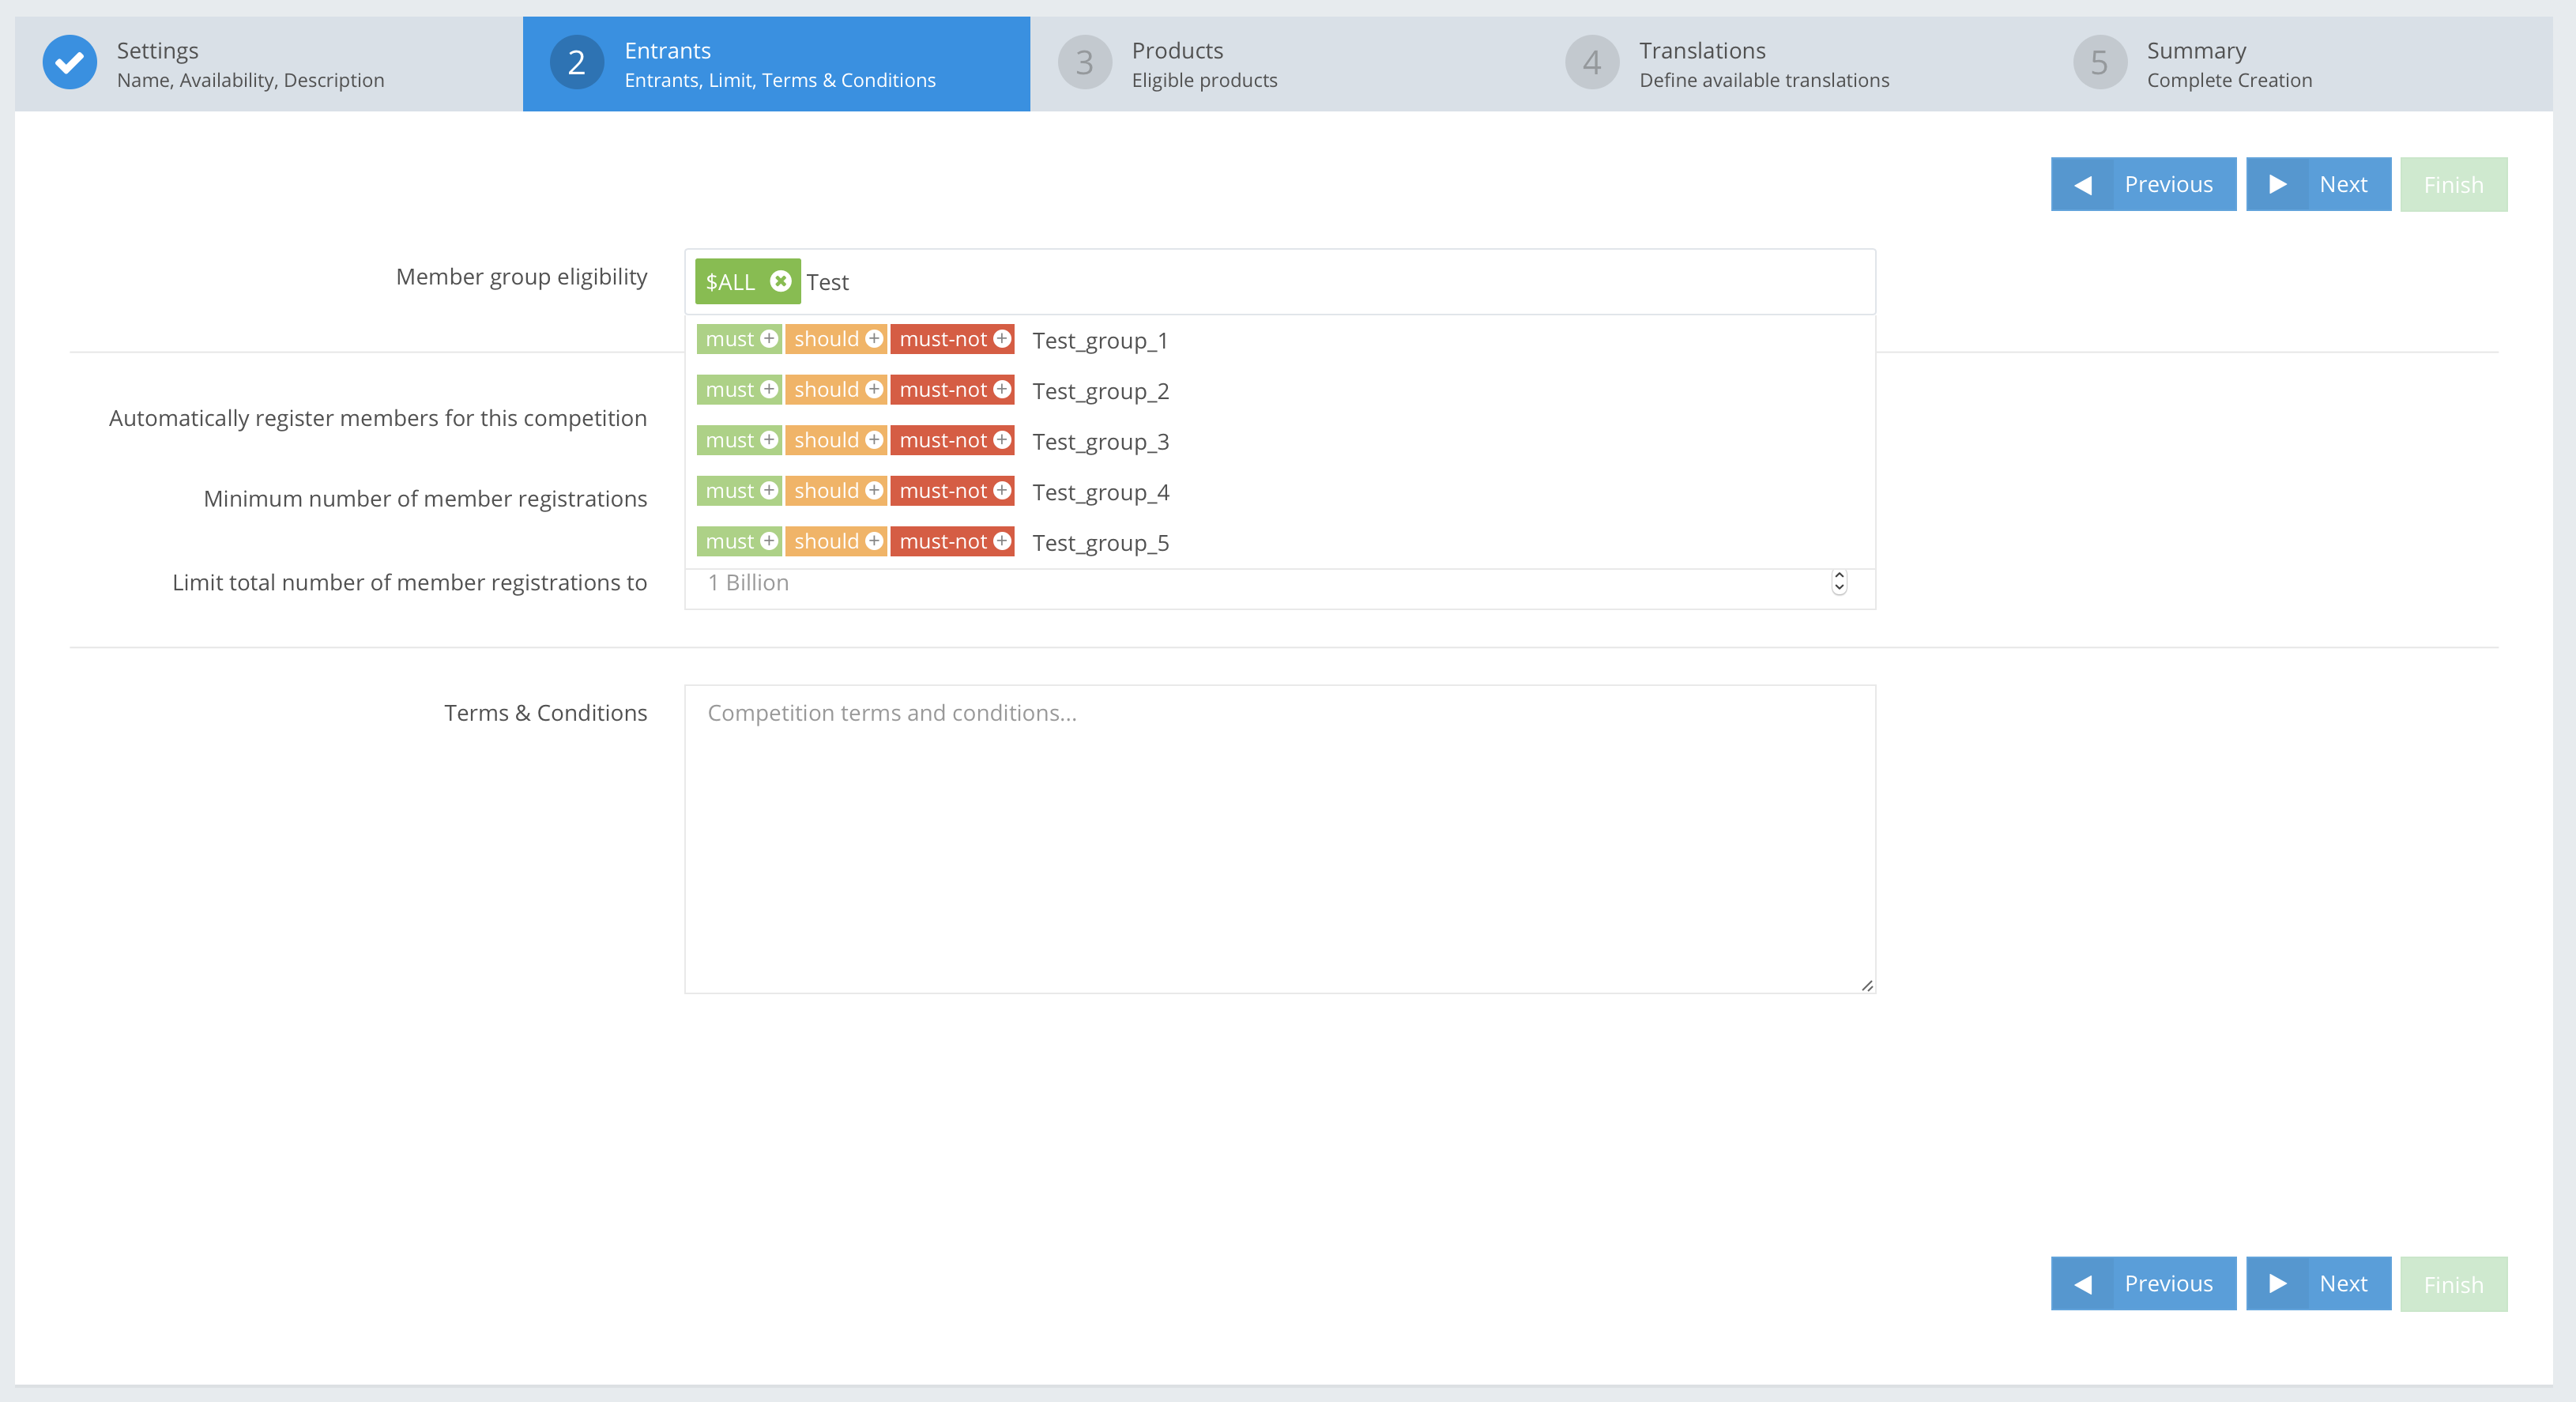2576x1402 pixels.
Task: Click into the Member group eligibility field
Action: pos(1300,282)
